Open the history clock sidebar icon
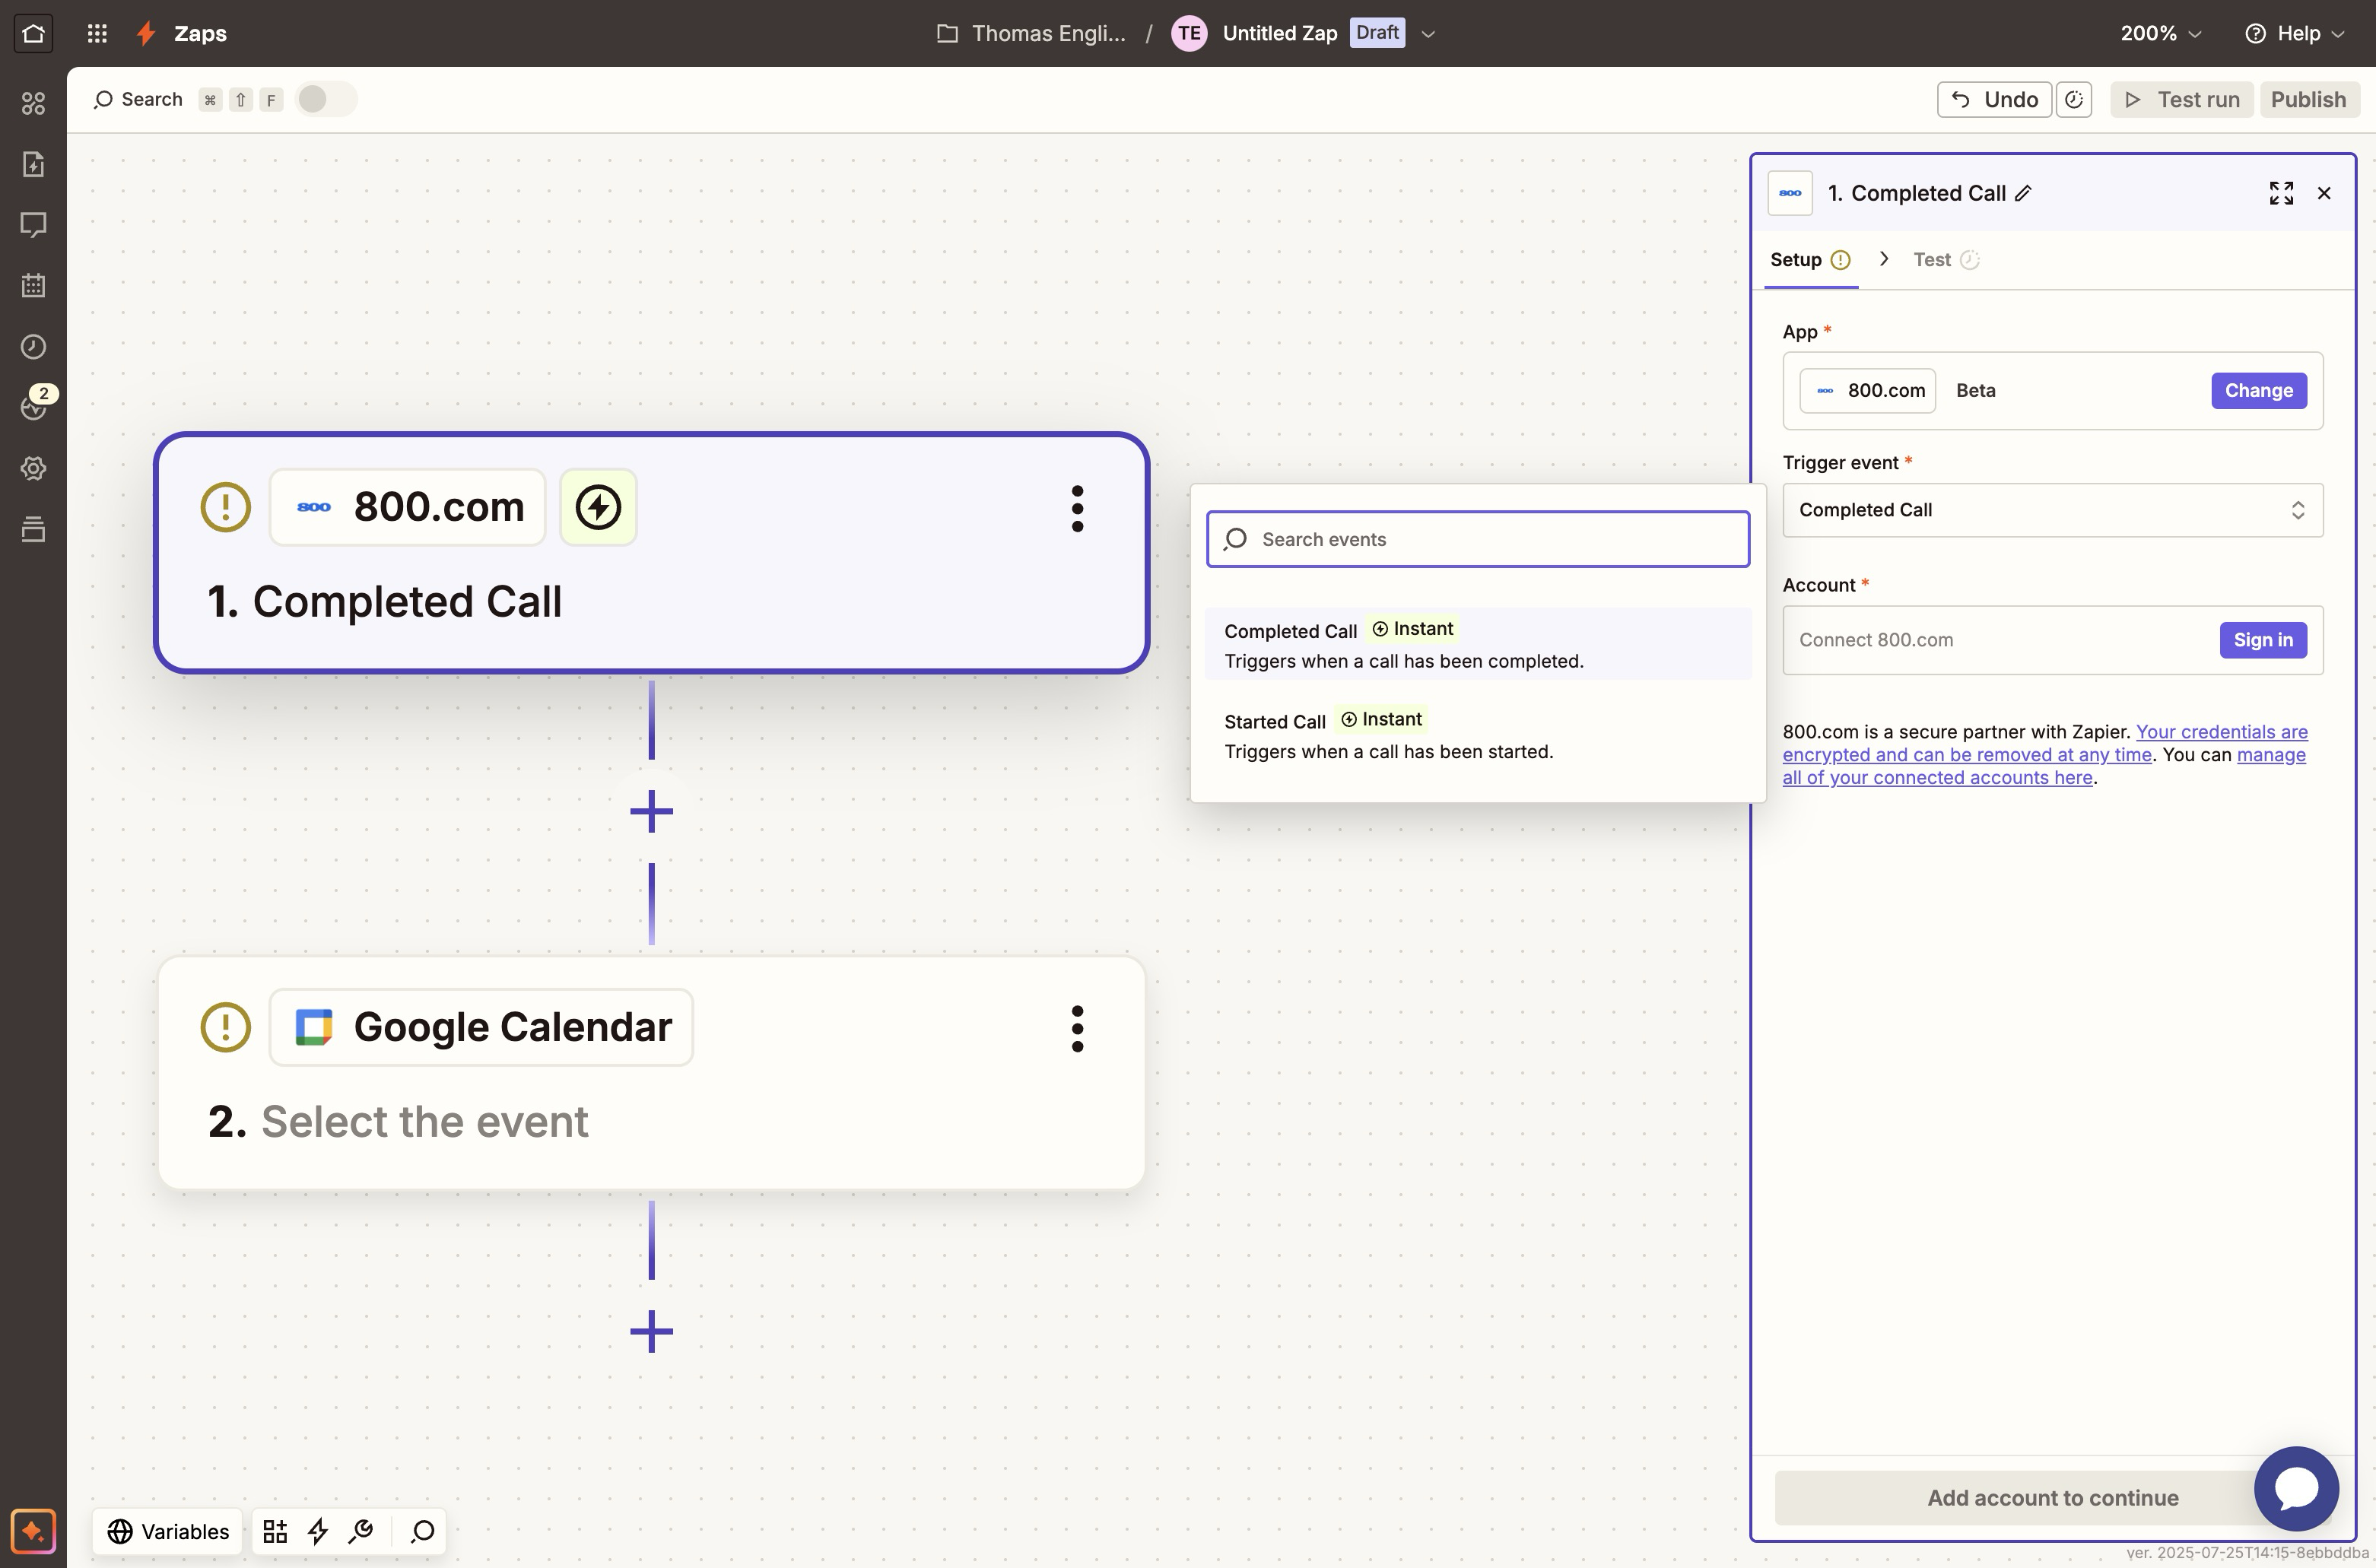The width and height of the screenshot is (2376, 1568). tap(33, 347)
